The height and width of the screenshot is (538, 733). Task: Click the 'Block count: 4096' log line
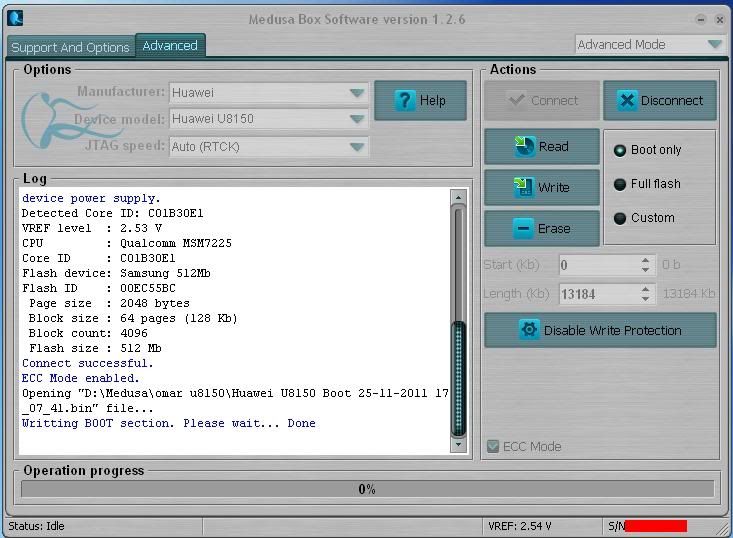88,333
